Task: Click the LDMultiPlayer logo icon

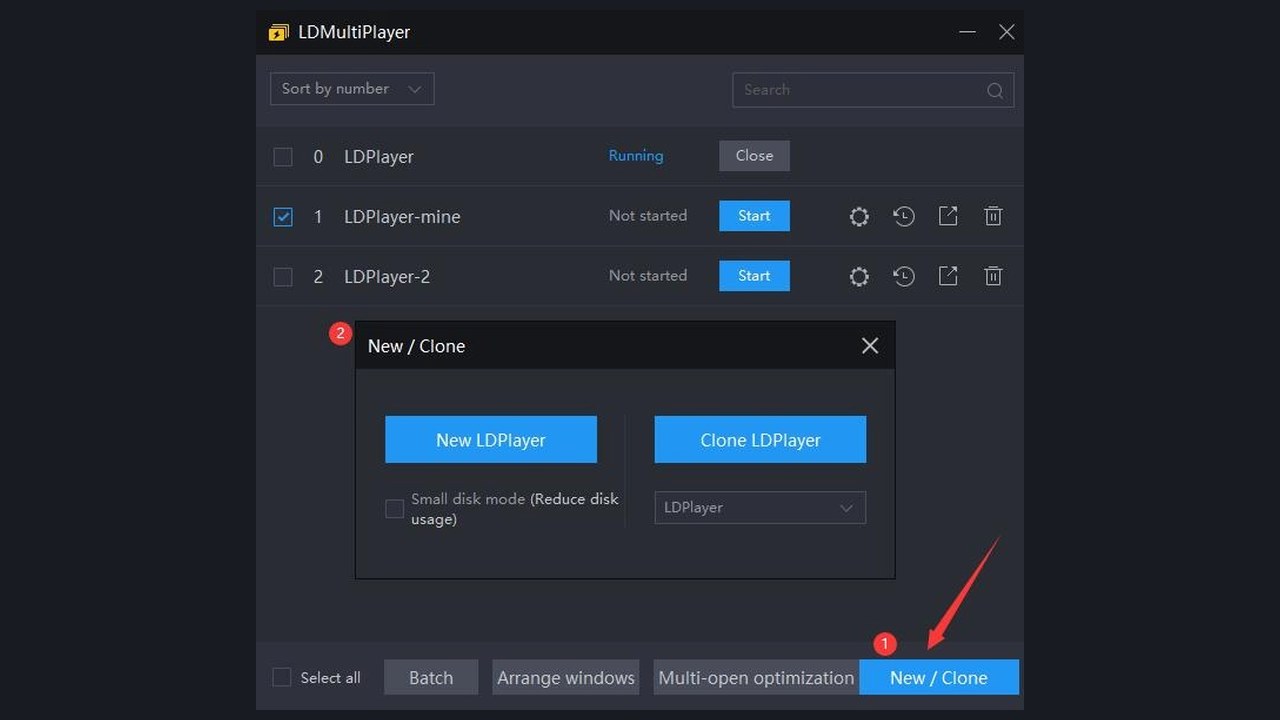Action: [278, 33]
